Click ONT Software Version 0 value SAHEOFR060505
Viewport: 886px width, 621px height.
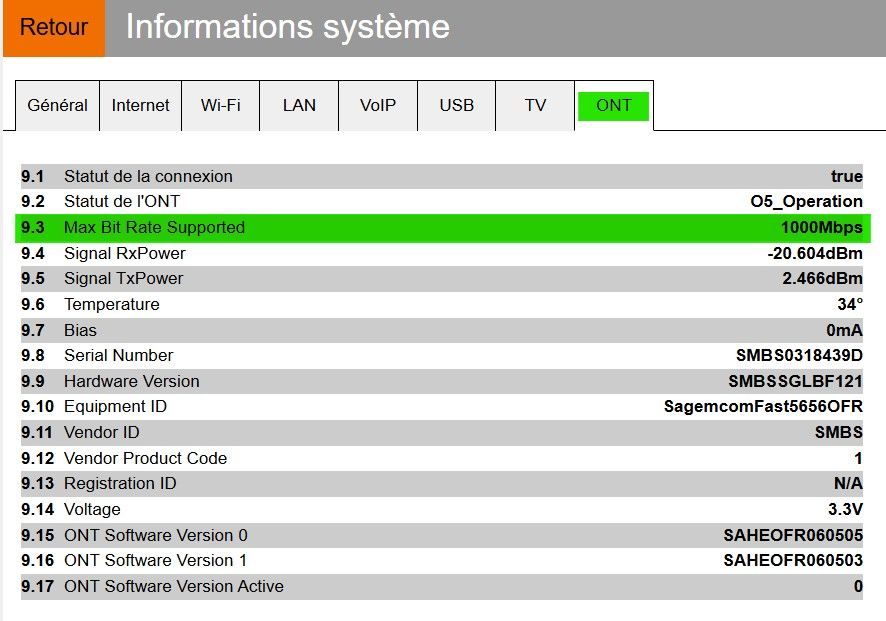(793, 535)
